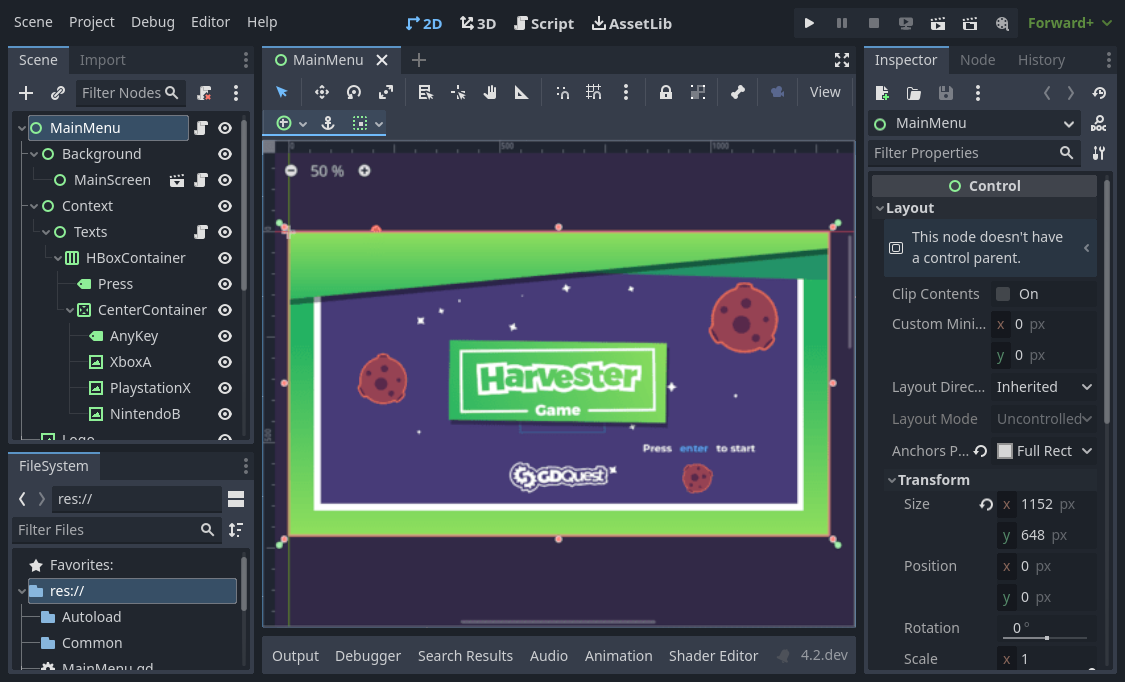The image size is (1125, 682).
Task: Open the Debug menu
Action: click(x=153, y=21)
